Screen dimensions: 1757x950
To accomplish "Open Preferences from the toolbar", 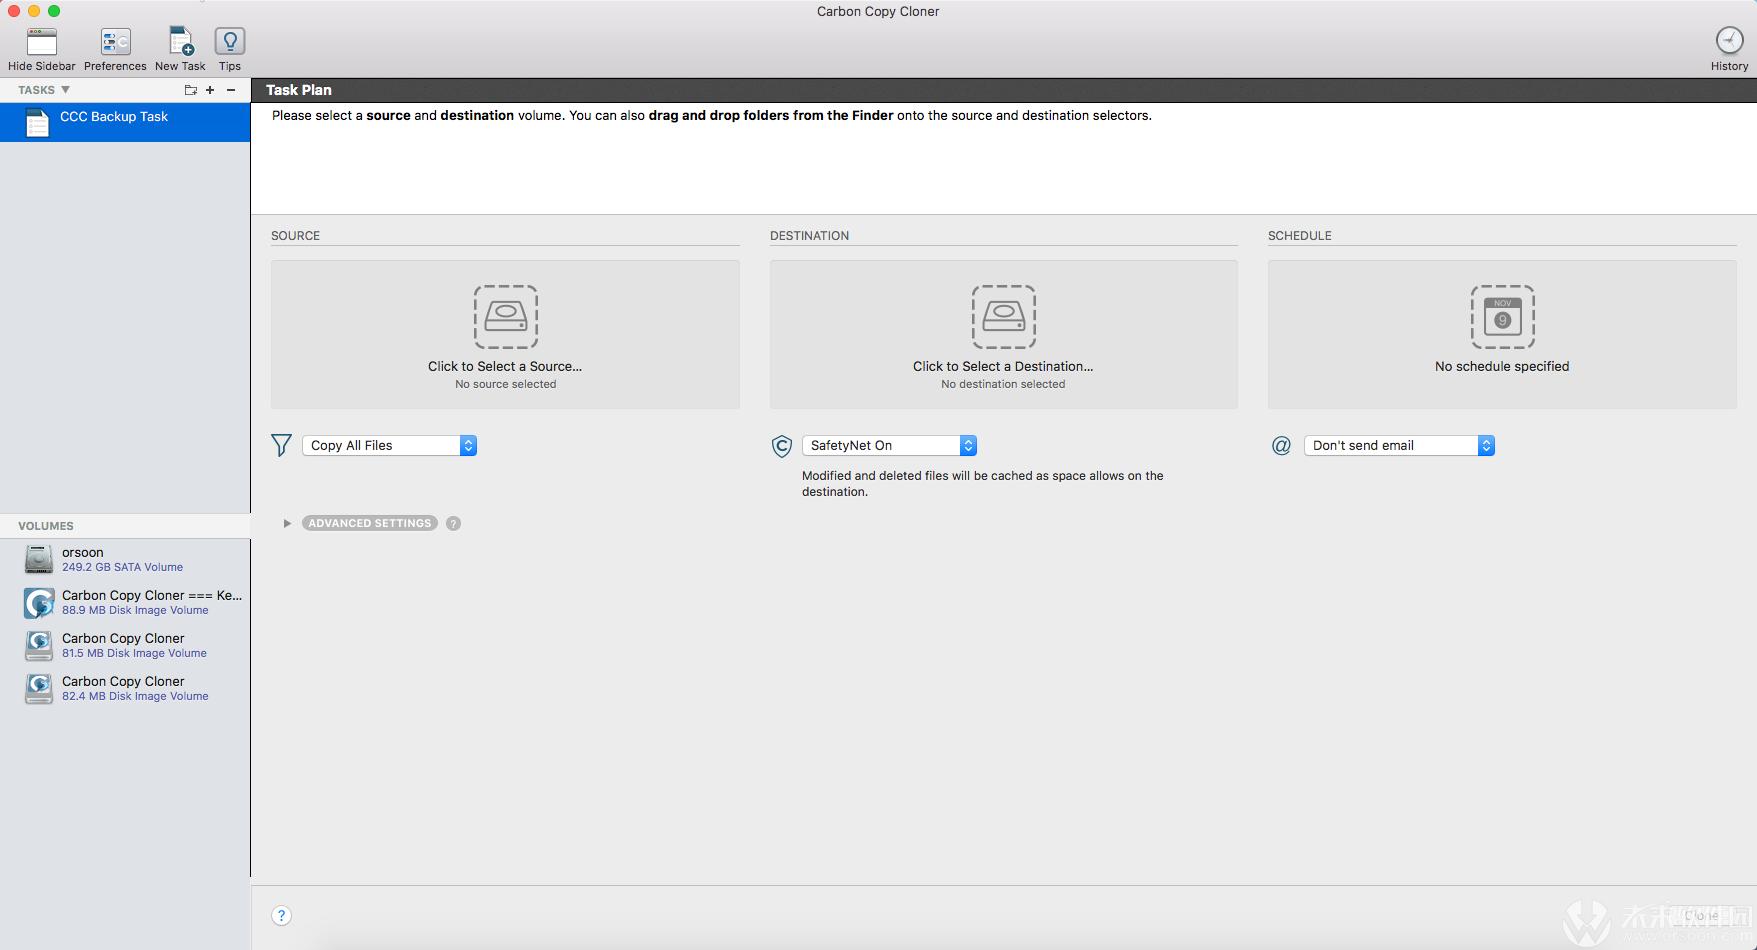I will [115, 43].
